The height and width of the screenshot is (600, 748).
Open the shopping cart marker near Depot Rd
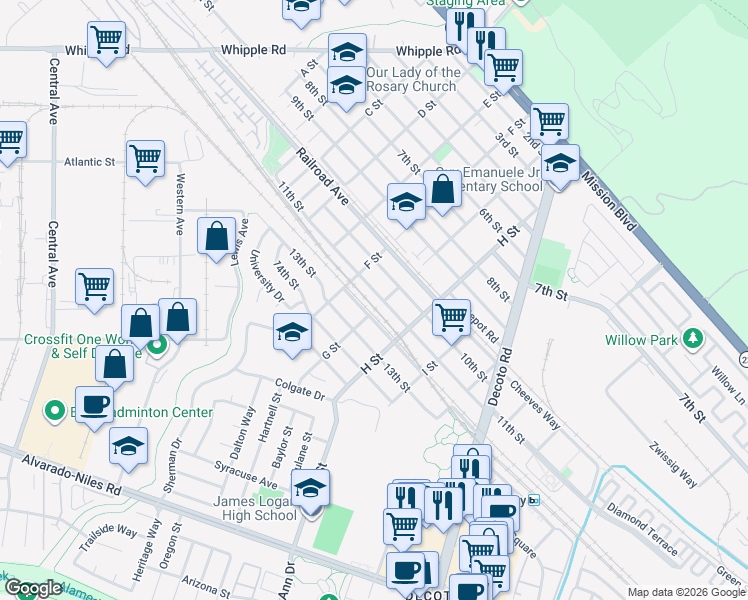pyautogui.click(x=451, y=318)
